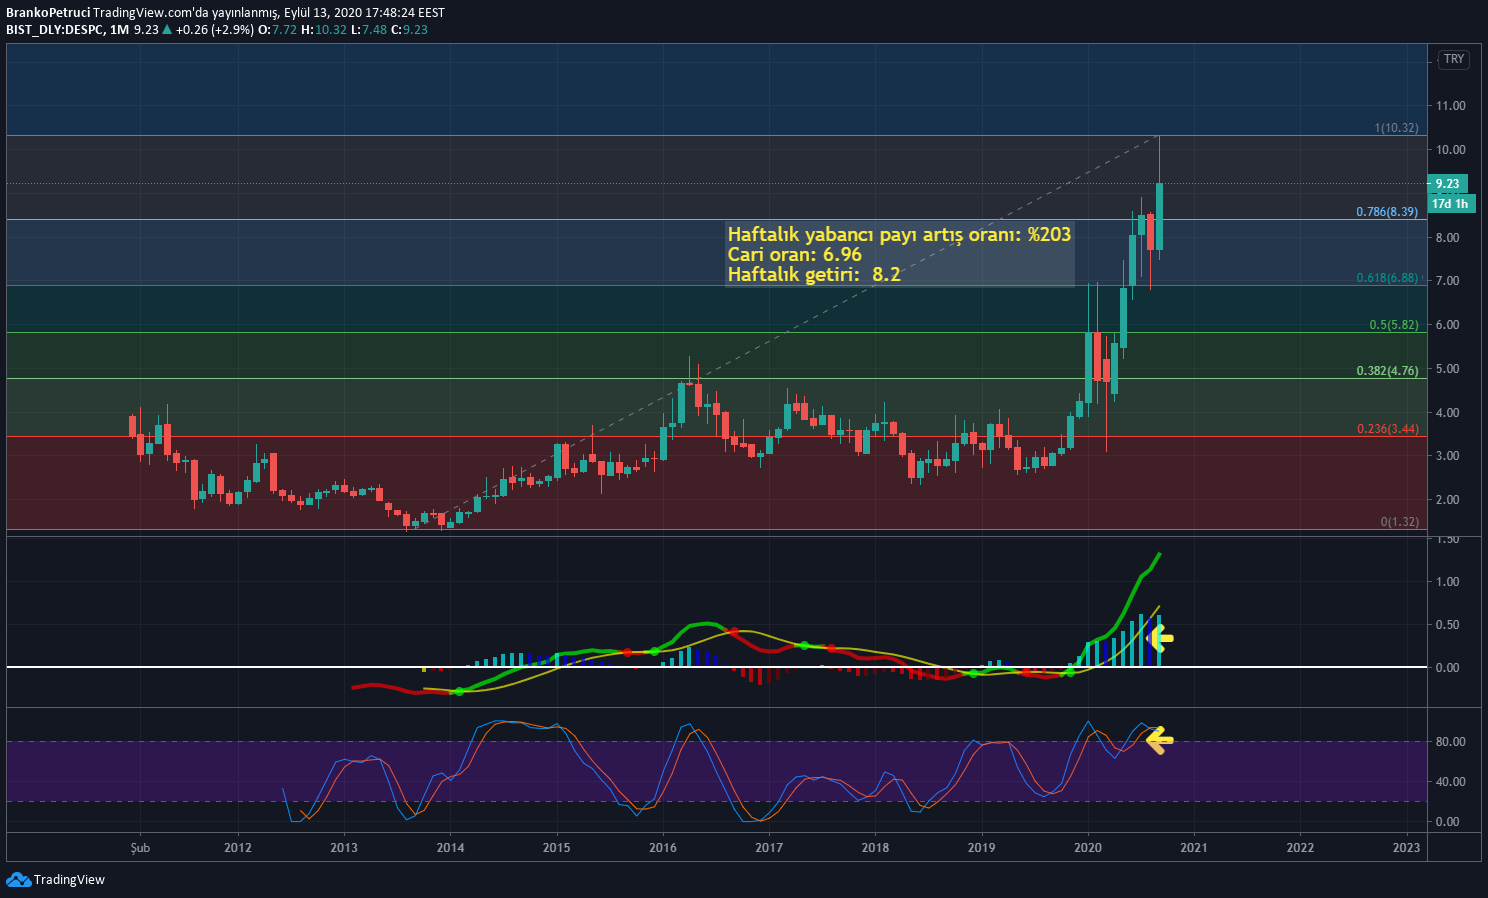Click the 11.00 price scale label
This screenshot has height=898, width=1488.
point(1451,106)
